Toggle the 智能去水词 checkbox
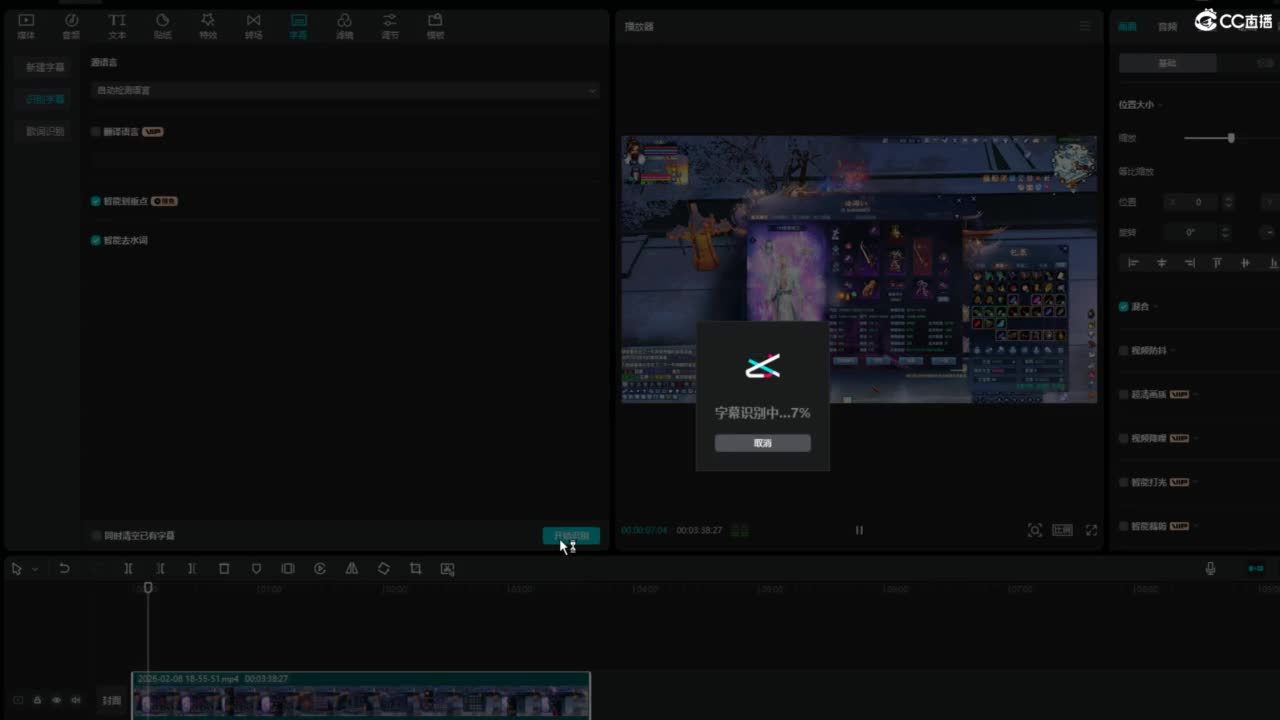 click(96, 240)
